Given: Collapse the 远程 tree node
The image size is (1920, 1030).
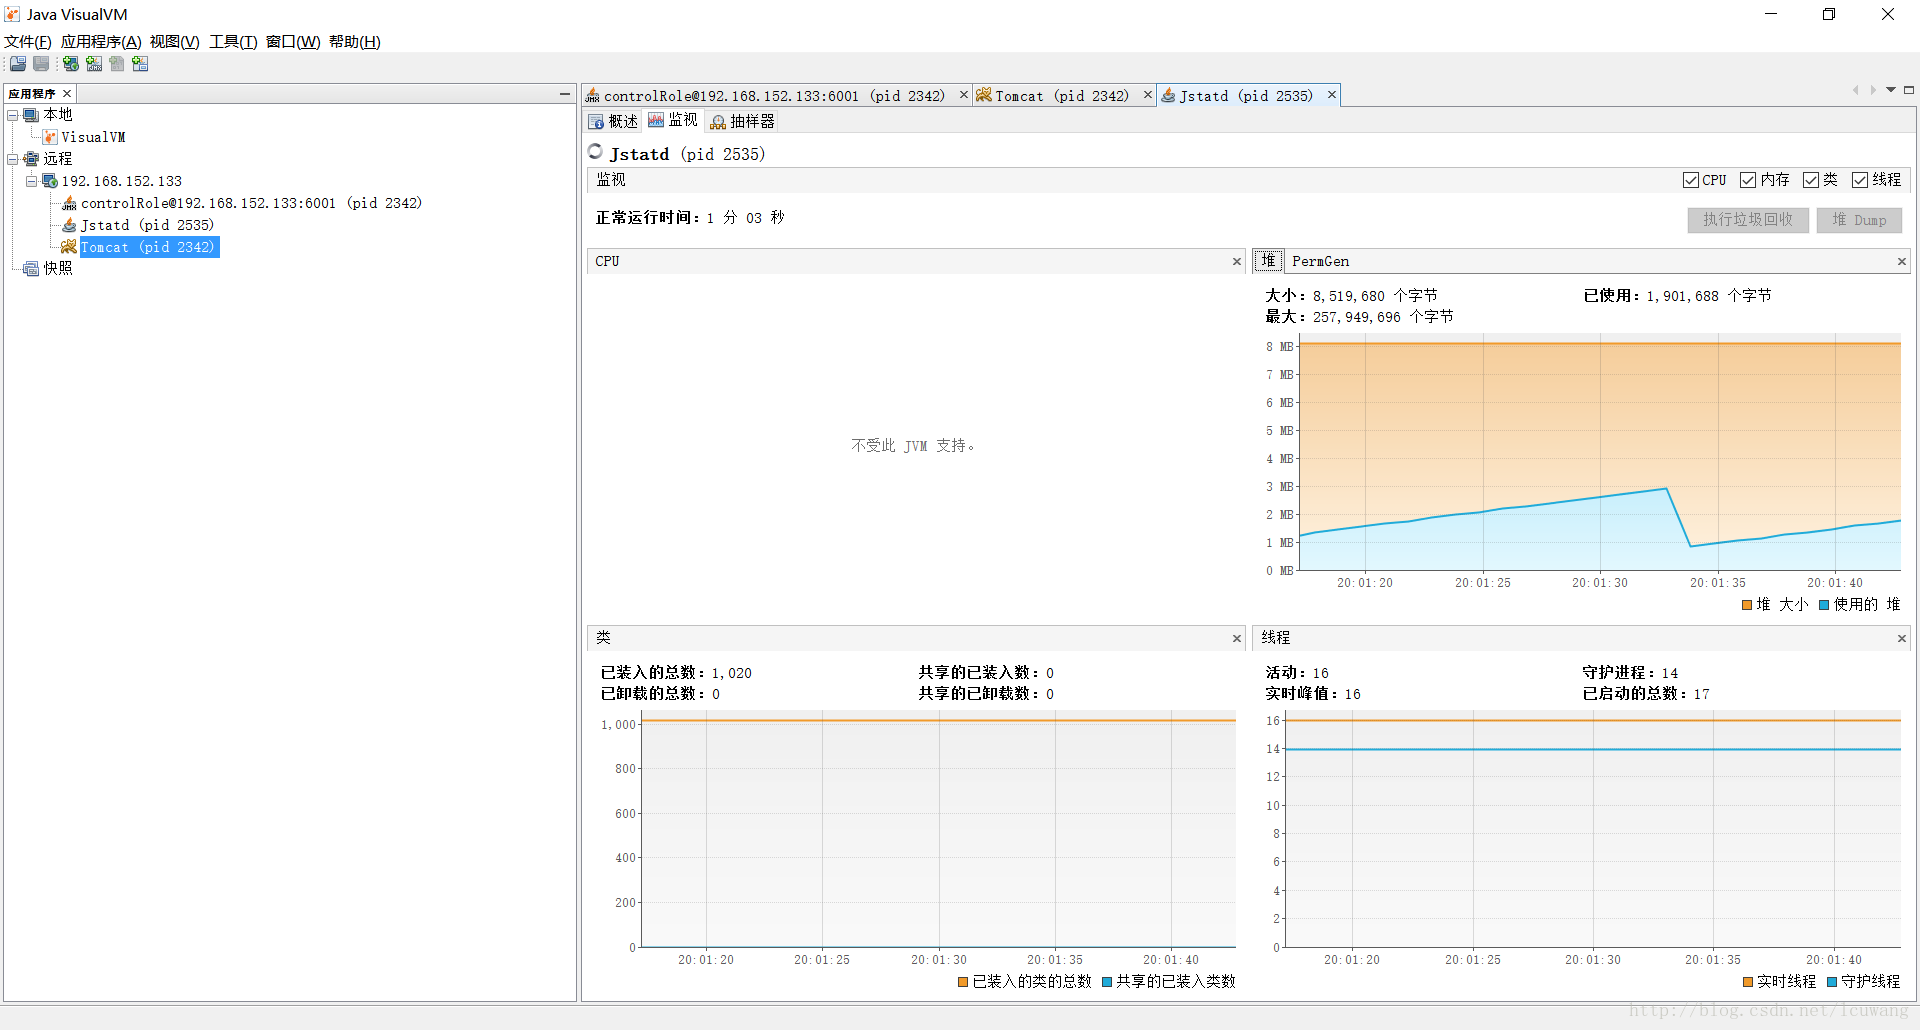Looking at the screenshot, I should tap(13, 159).
